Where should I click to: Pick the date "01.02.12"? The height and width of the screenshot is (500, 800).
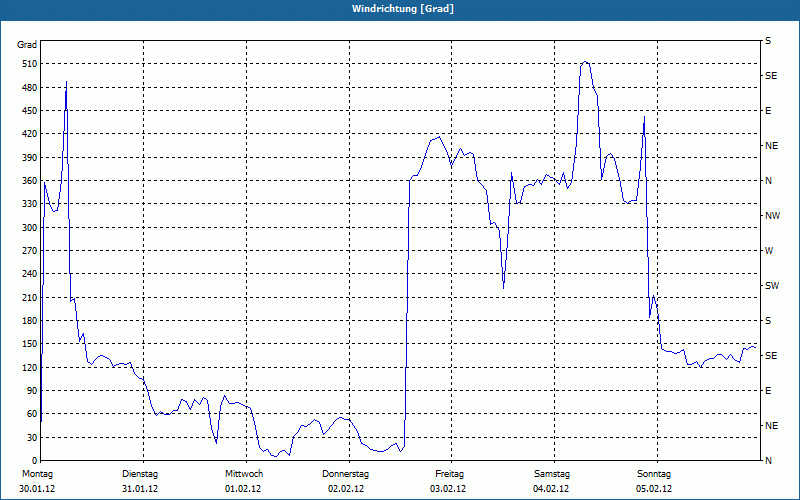[x=243, y=489]
